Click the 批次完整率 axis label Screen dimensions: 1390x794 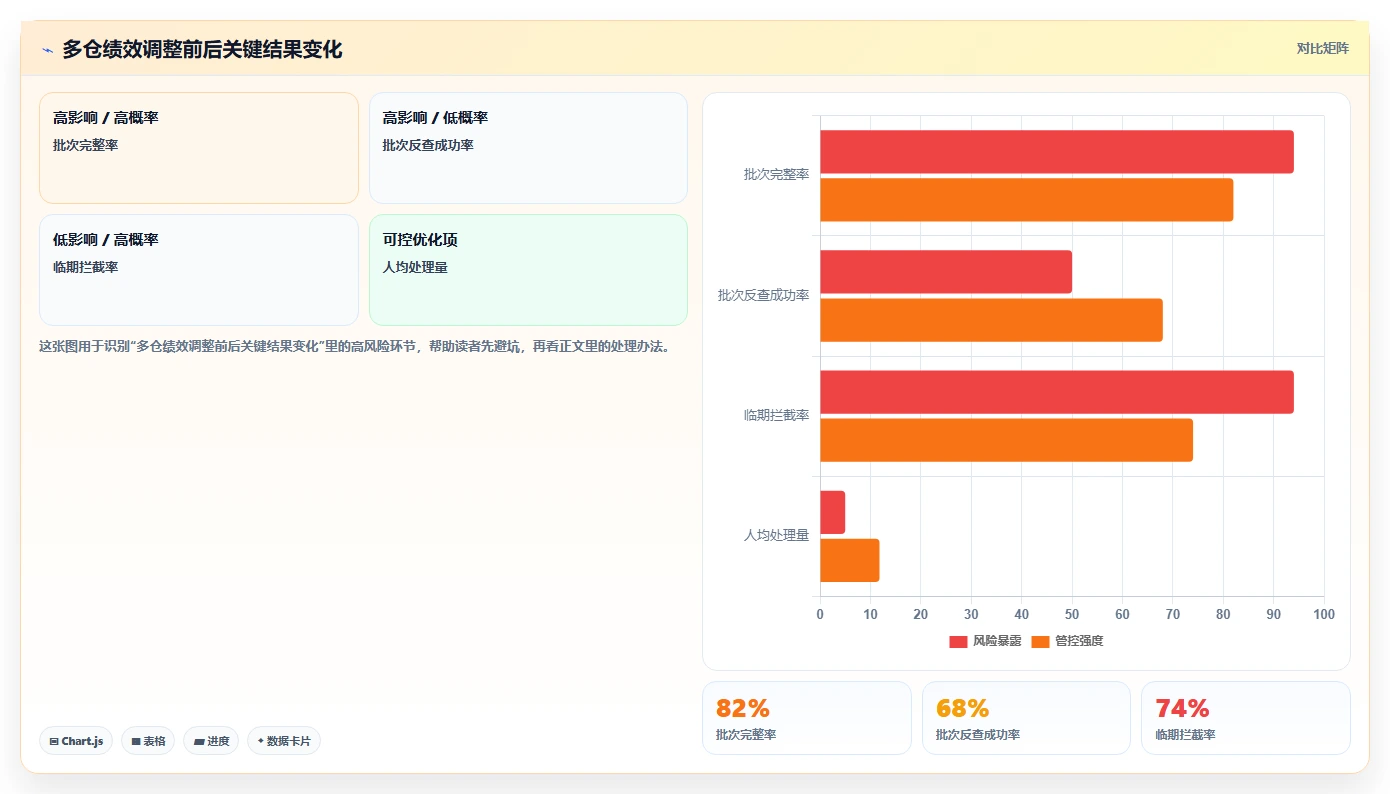point(776,175)
